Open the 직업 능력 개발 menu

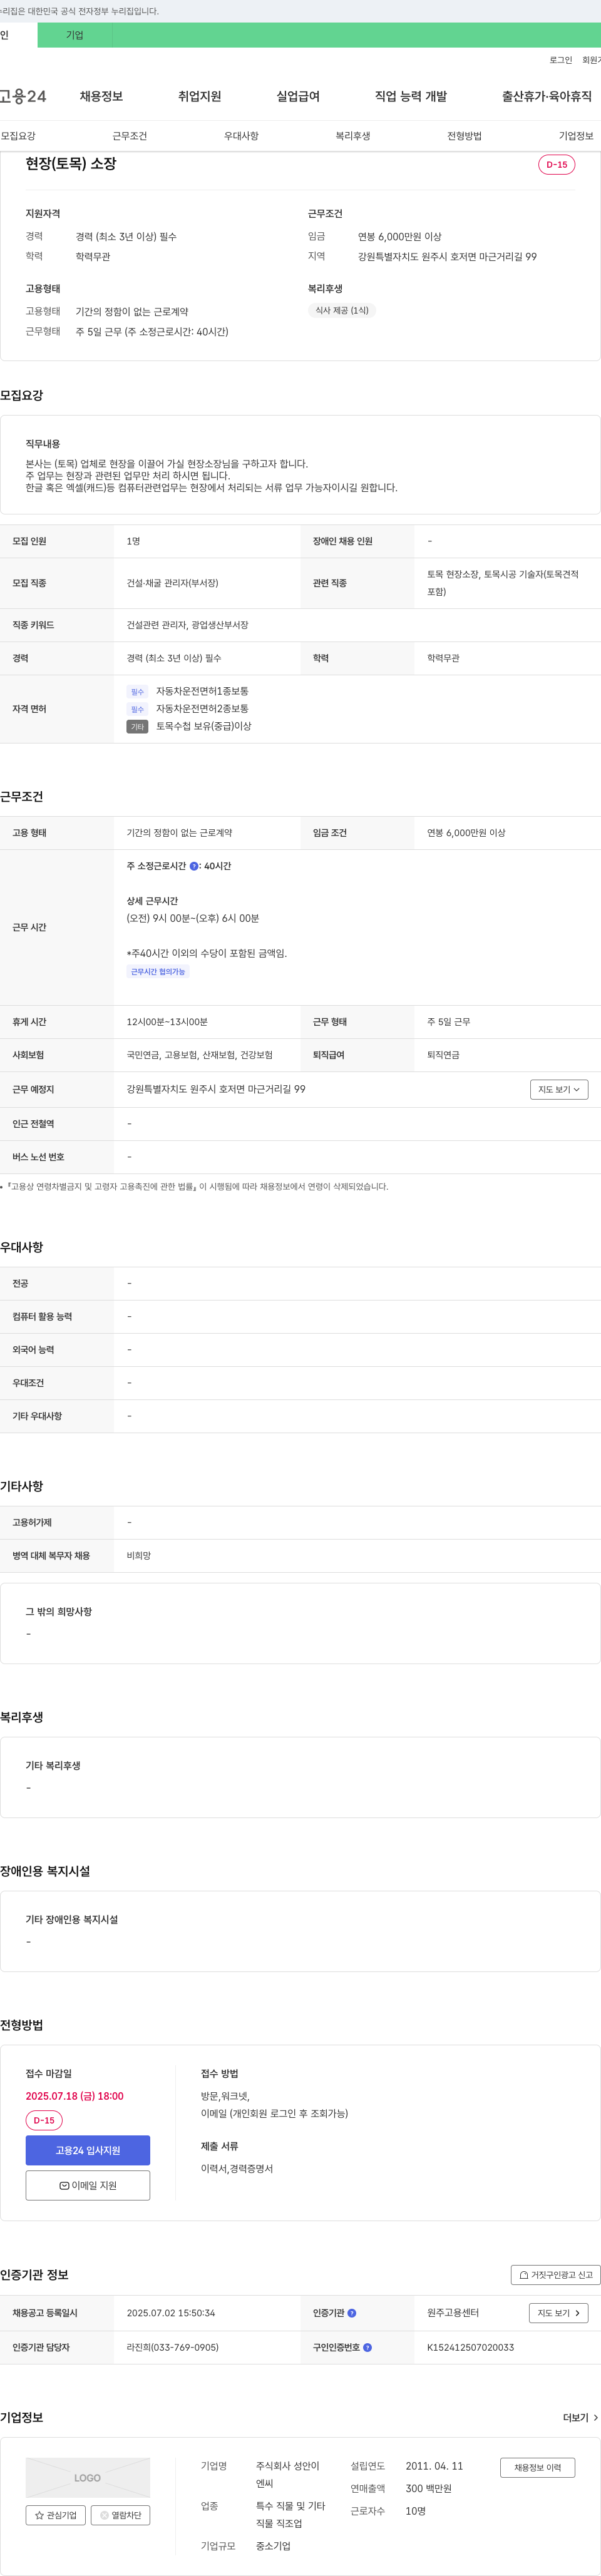410,97
